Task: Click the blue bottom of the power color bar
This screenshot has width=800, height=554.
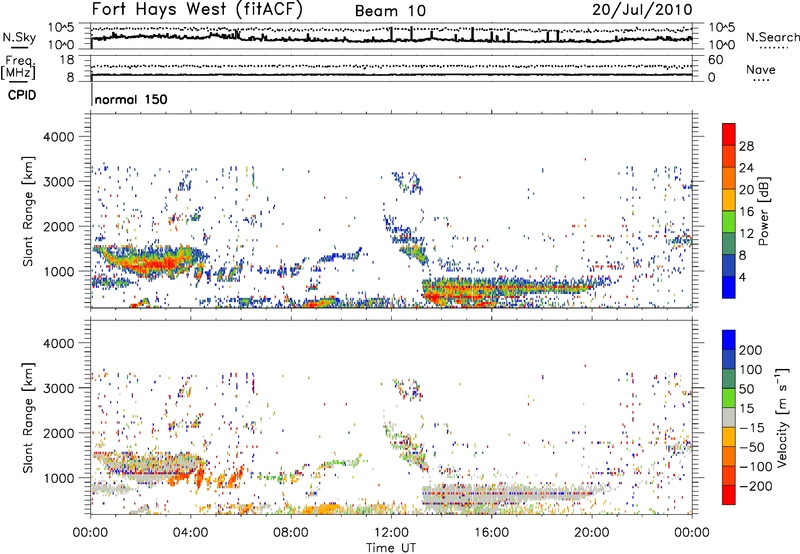Action: pos(729,287)
